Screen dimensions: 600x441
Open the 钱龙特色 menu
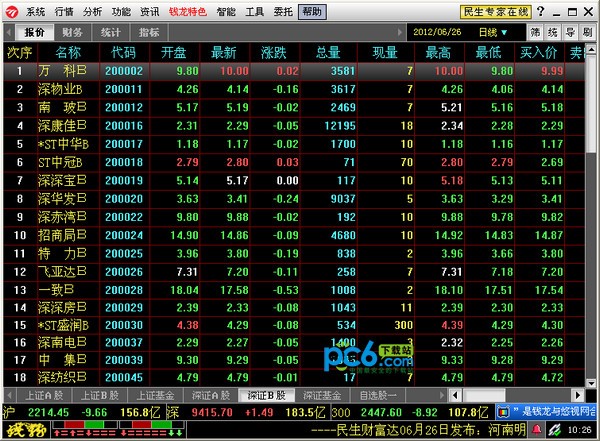coord(188,12)
